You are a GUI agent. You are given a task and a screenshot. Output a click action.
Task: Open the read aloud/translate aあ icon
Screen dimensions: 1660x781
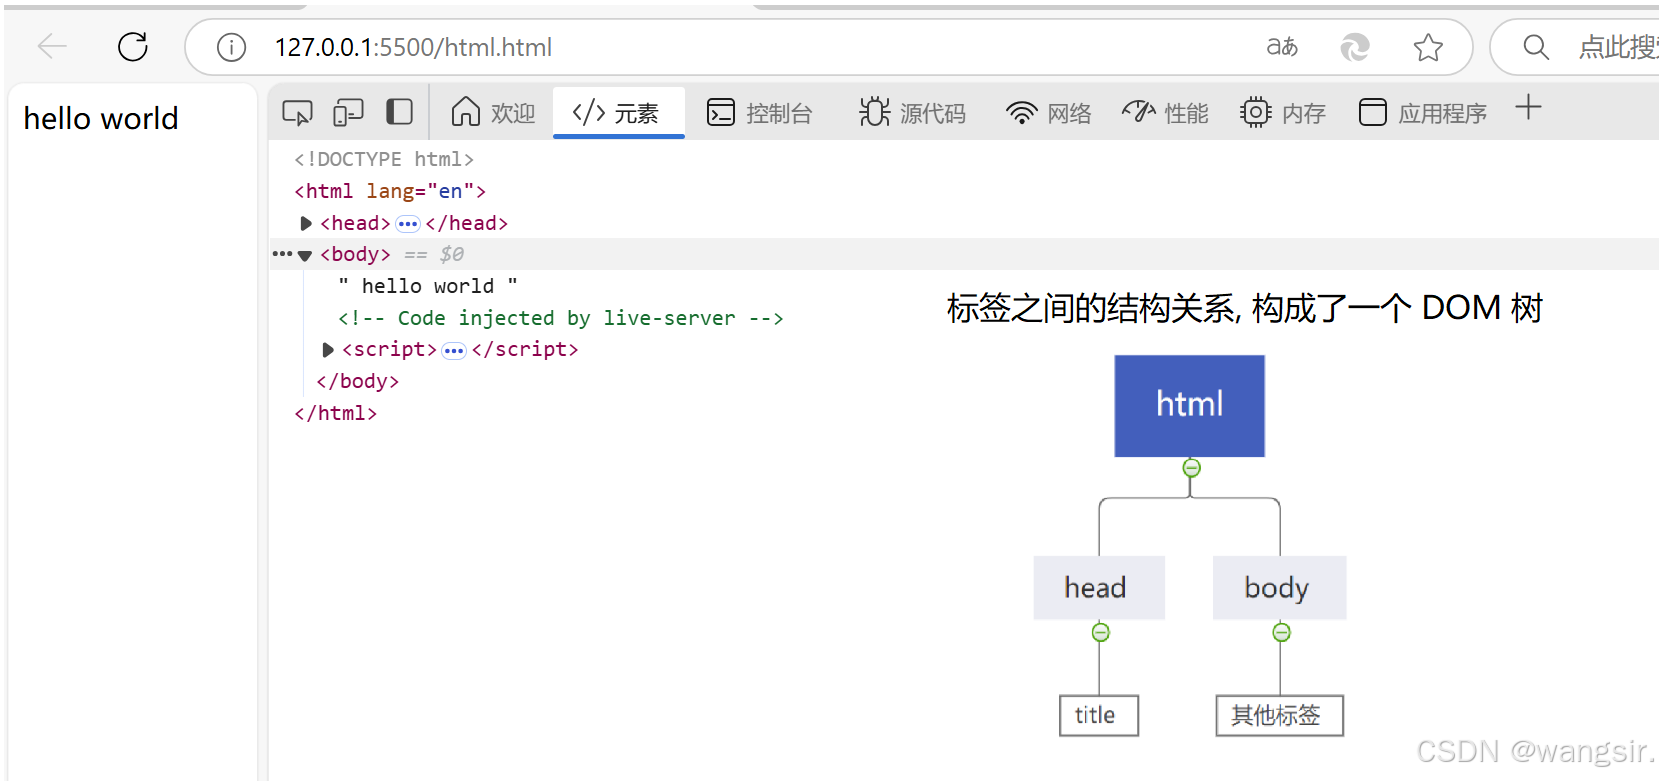point(1282,47)
